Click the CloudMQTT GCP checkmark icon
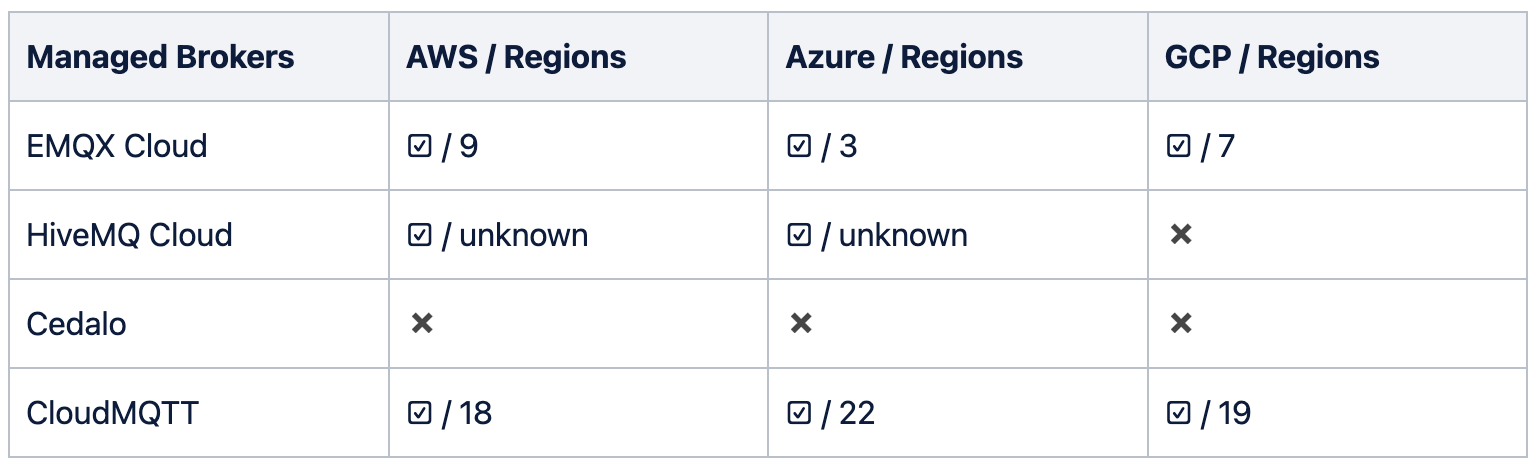Screen dimensions: 1536x468 point(1179,413)
